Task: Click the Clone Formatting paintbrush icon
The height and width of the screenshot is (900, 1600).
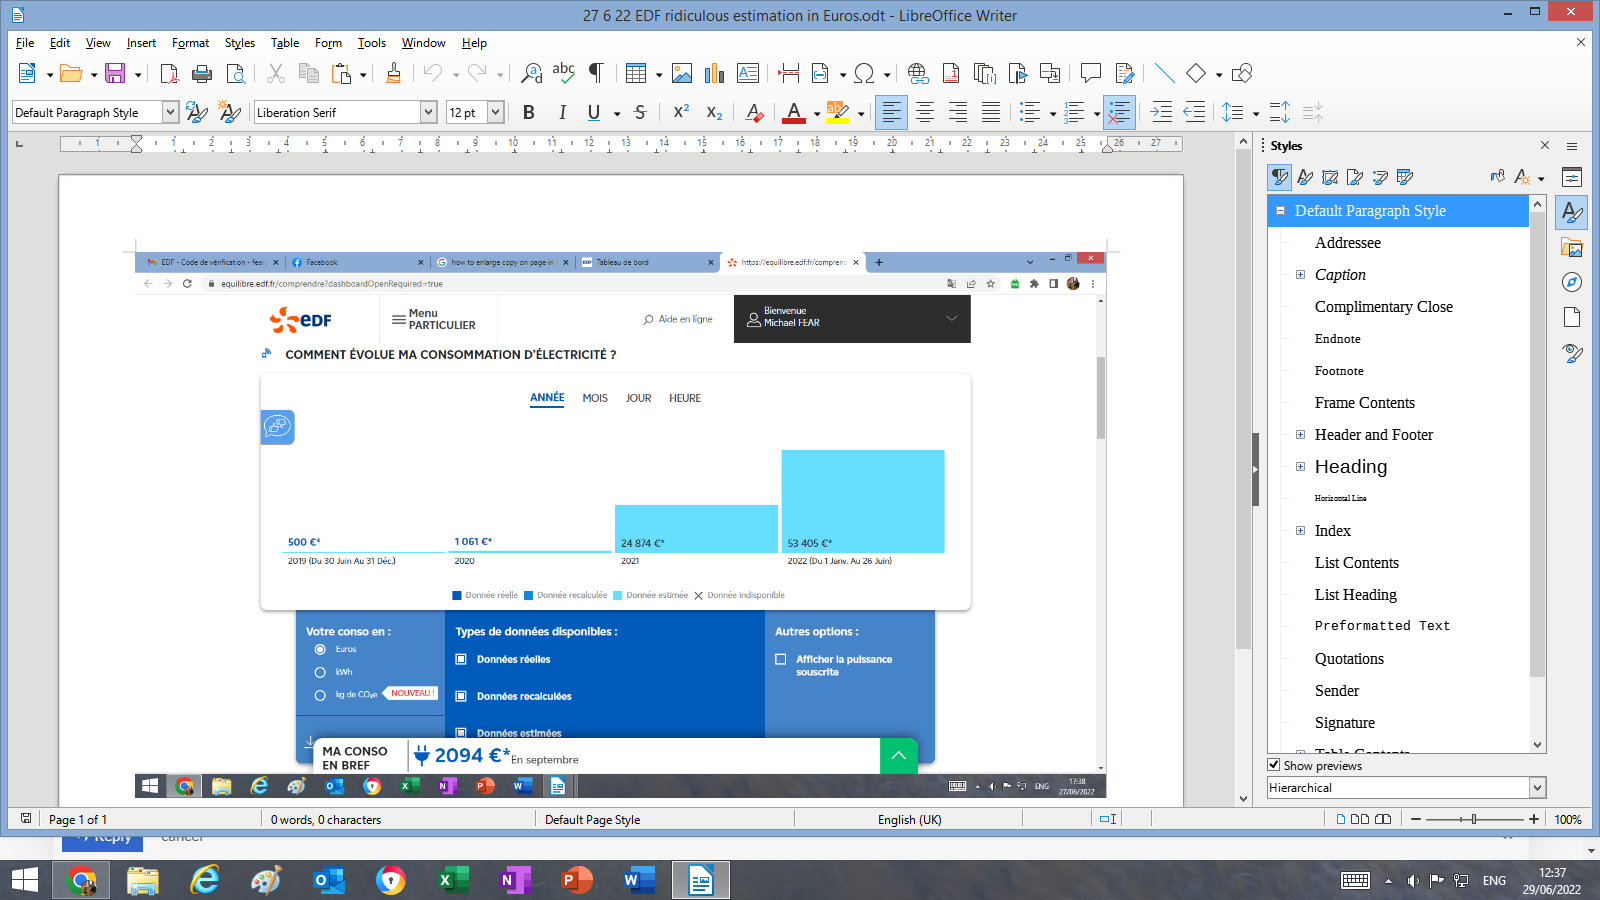Action: (x=393, y=73)
